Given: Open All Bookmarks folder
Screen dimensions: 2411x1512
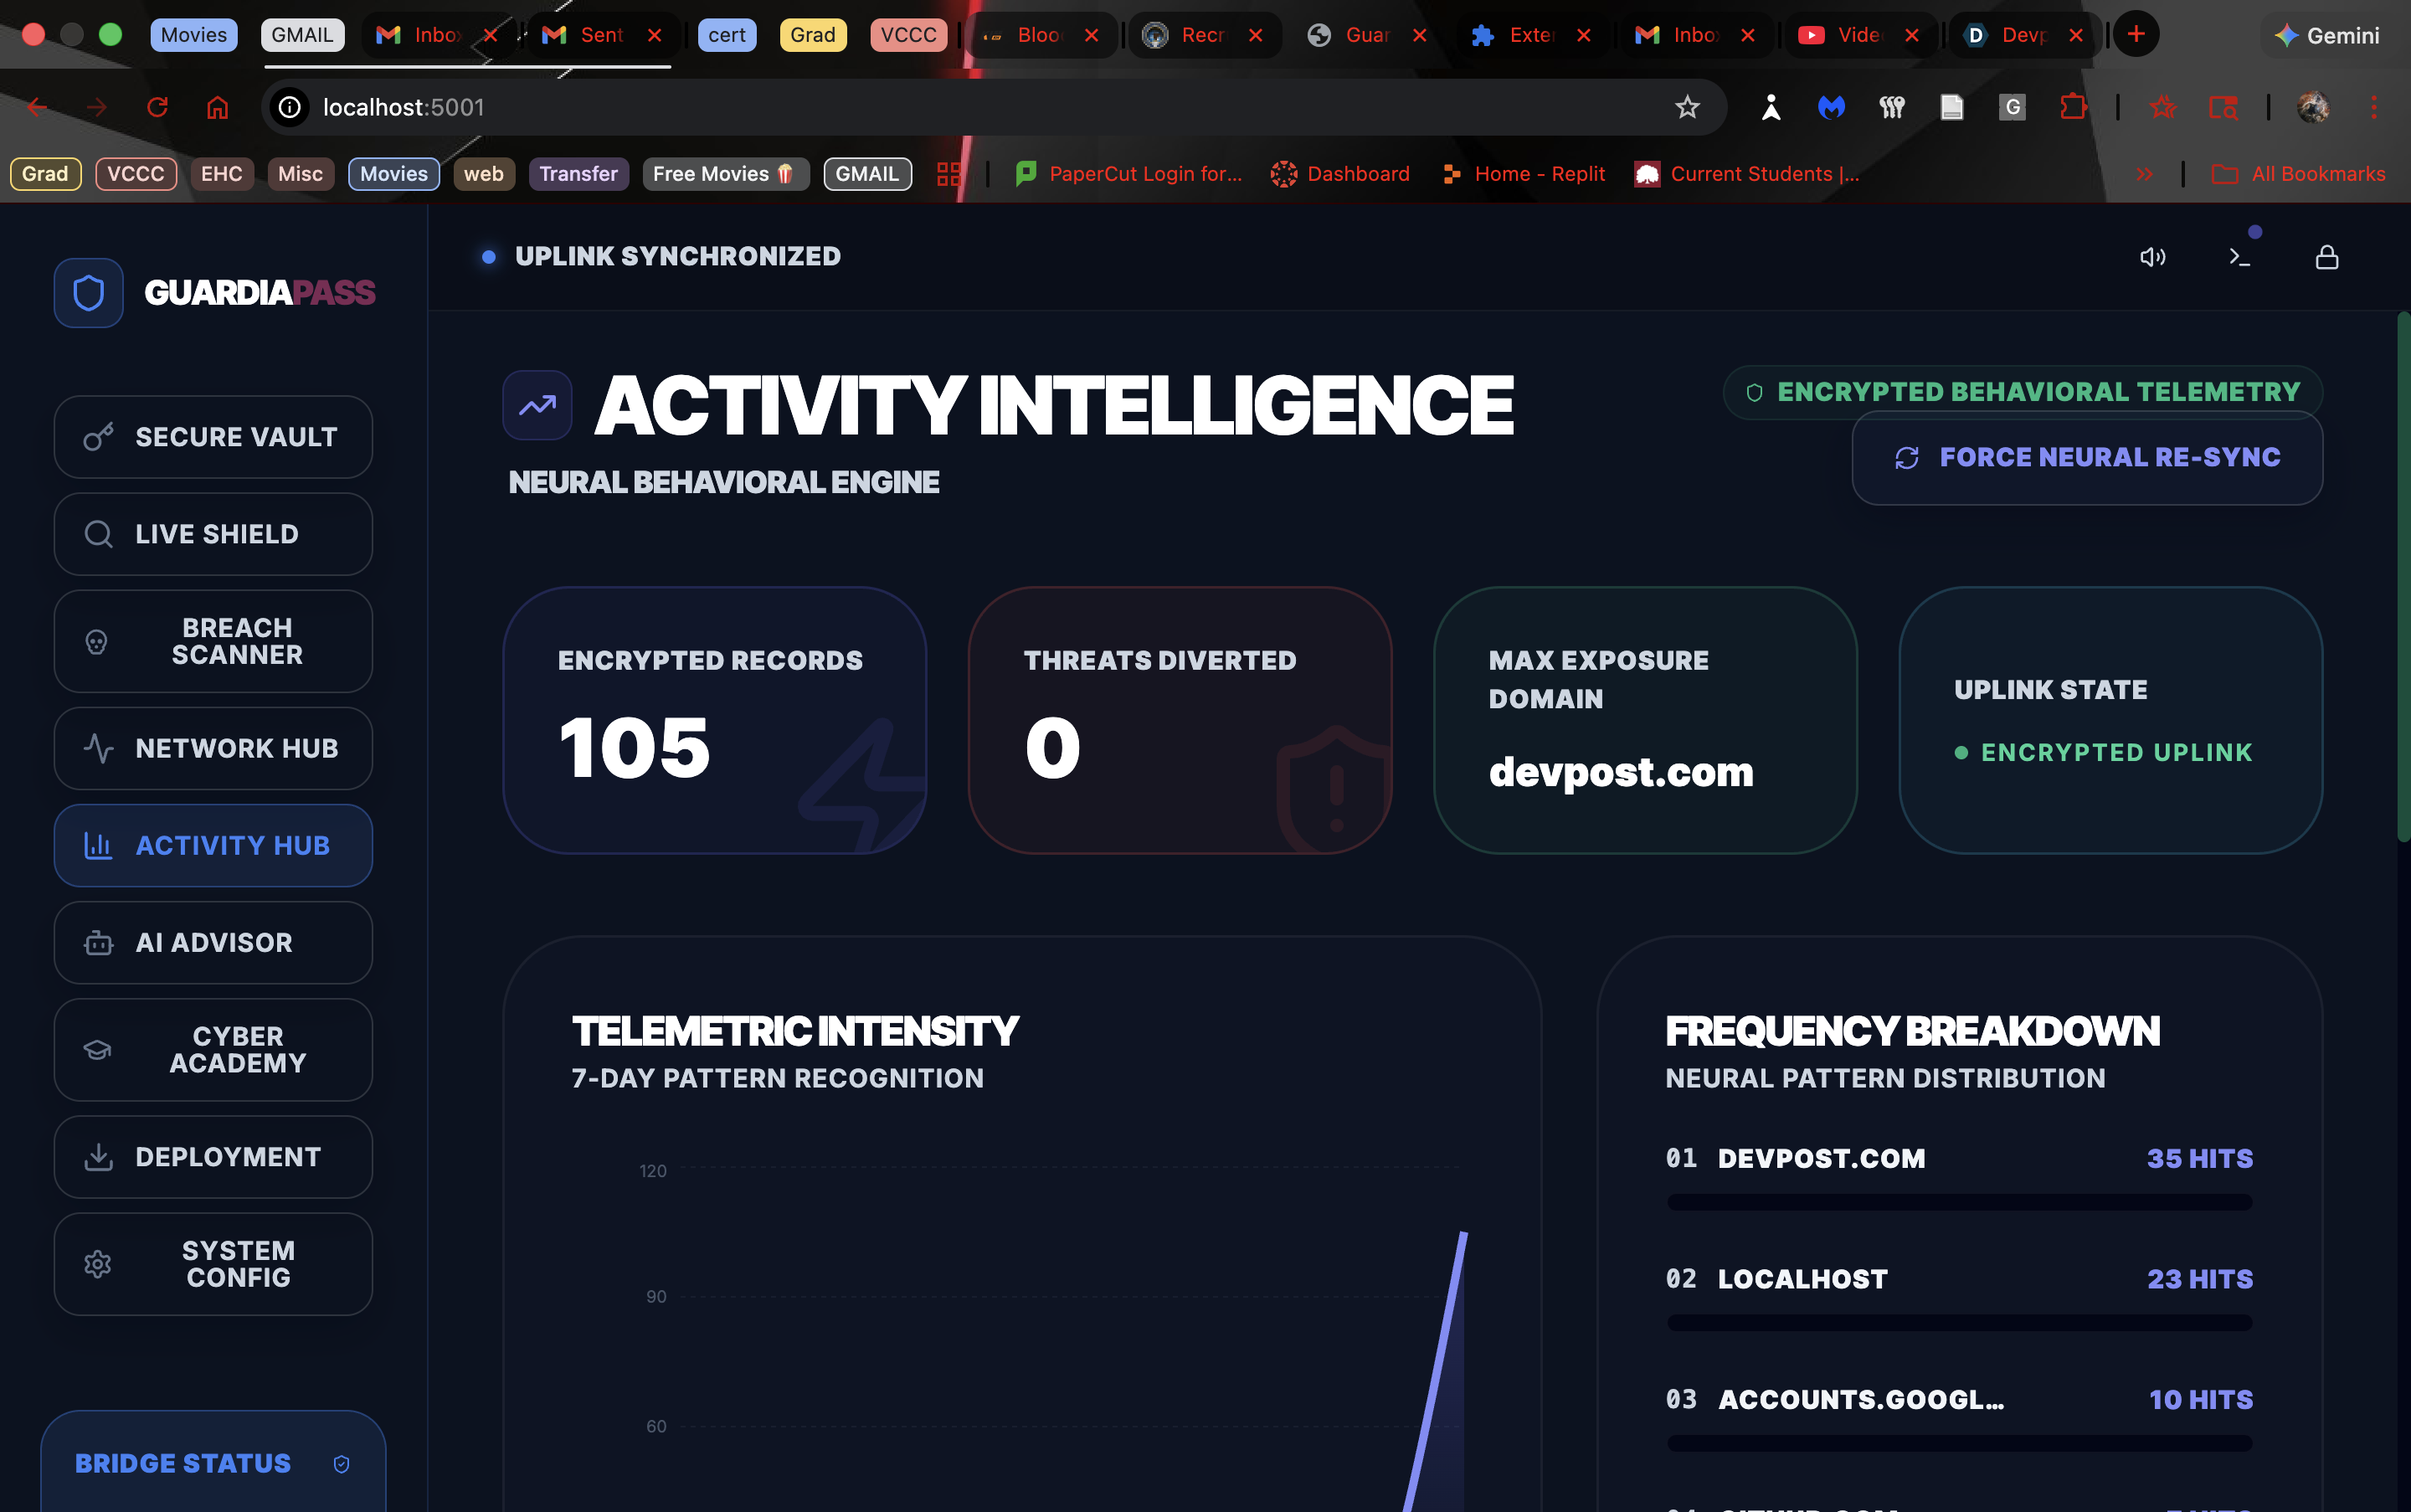Looking at the screenshot, I should pyautogui.click(x=2298, y=174).
